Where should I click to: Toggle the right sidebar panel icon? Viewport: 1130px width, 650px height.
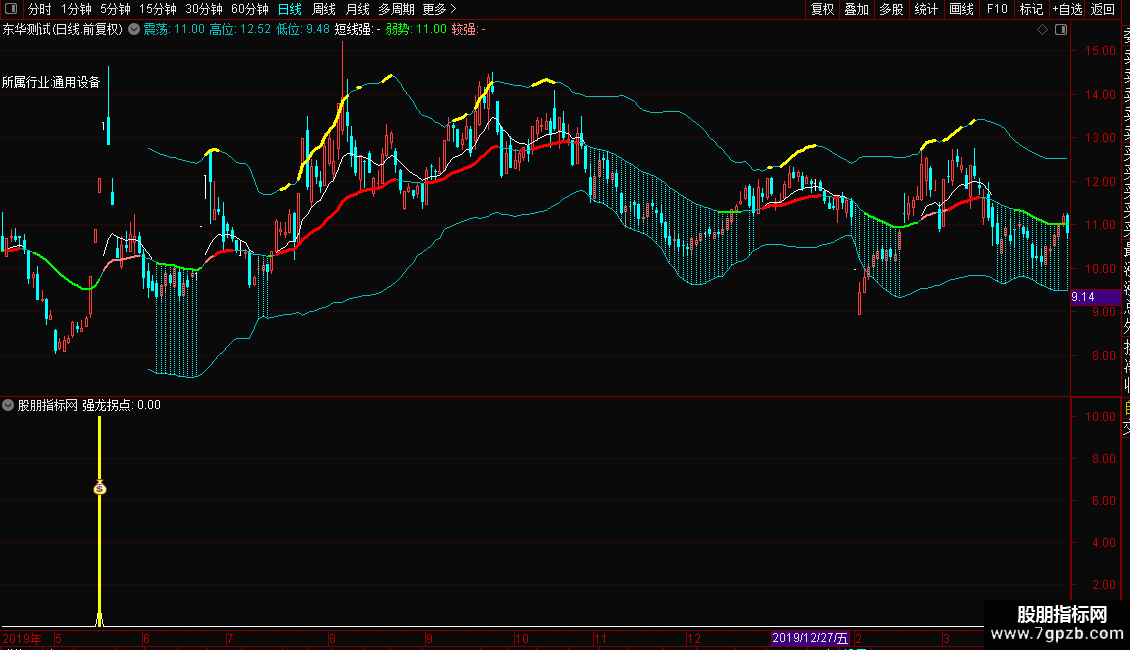pos(1061,30)
